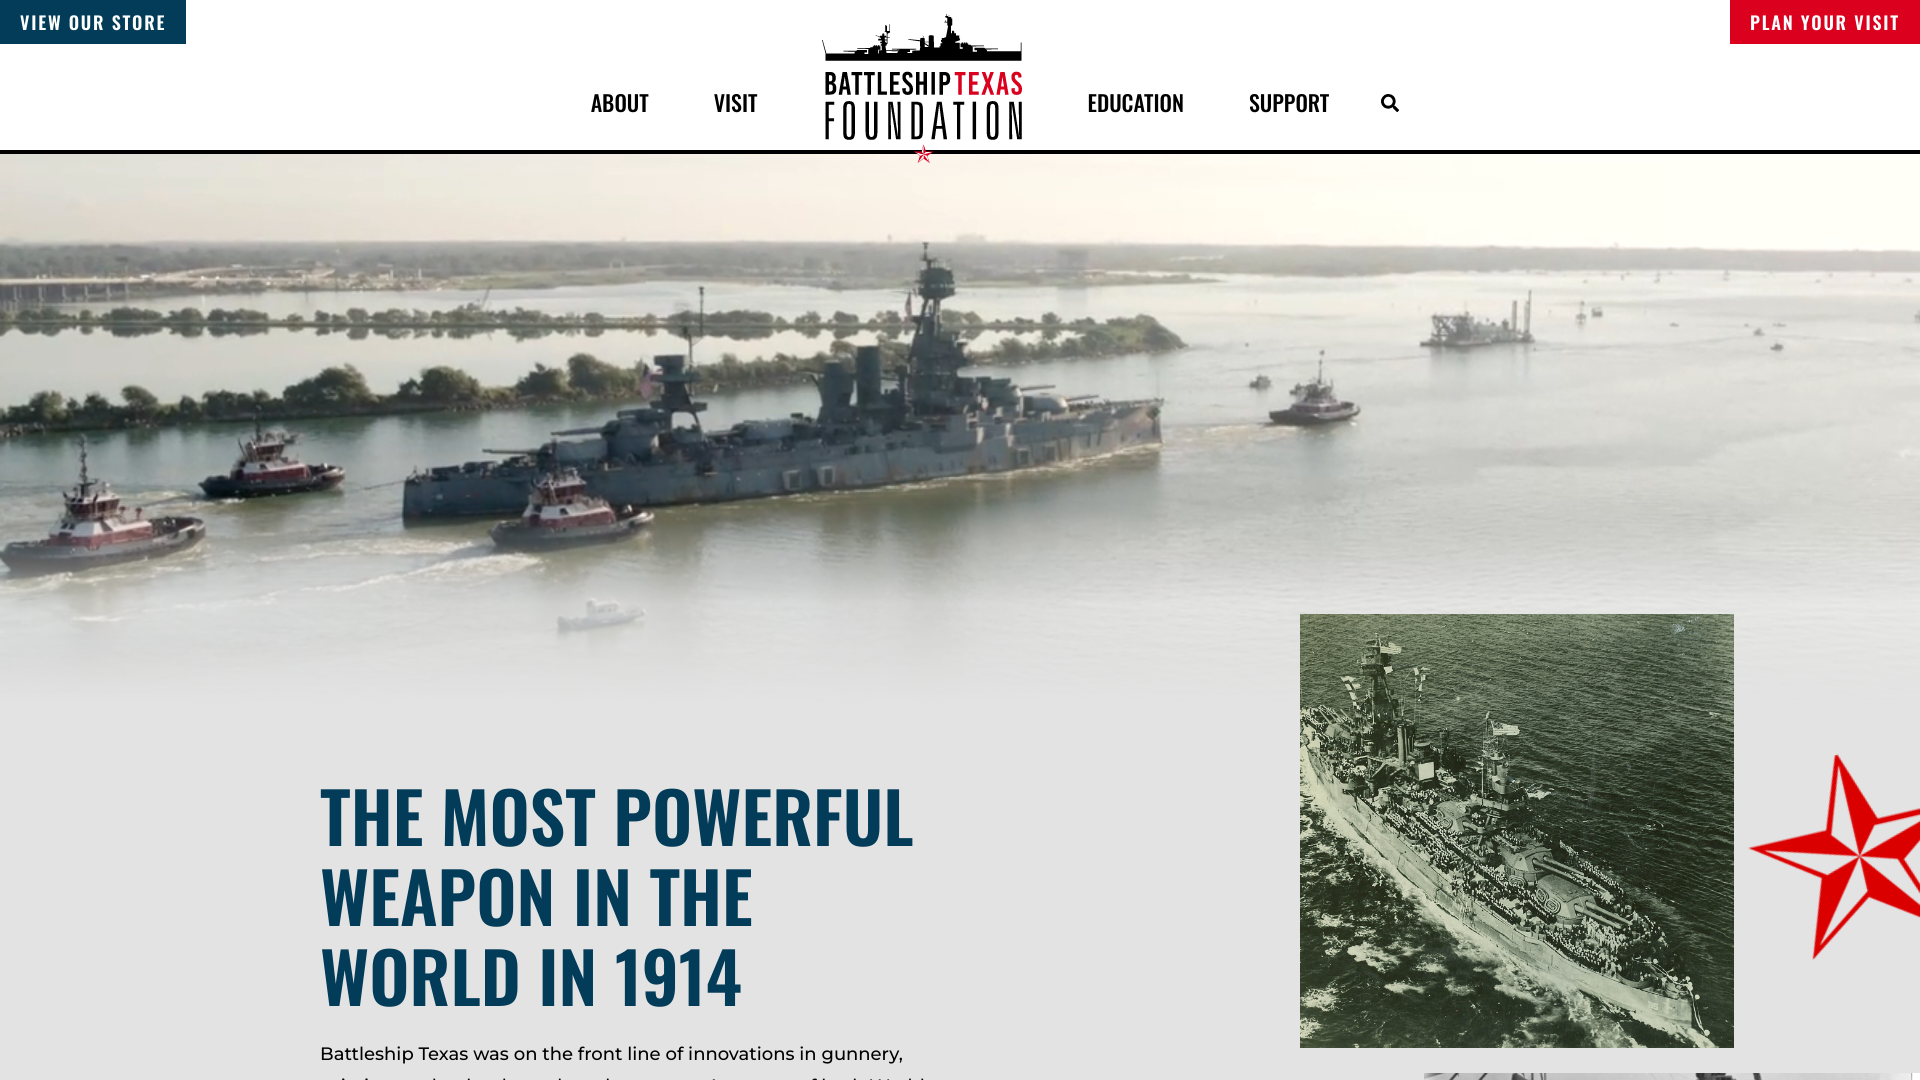Open the historic aerial battleship photo

[1516, 830]
